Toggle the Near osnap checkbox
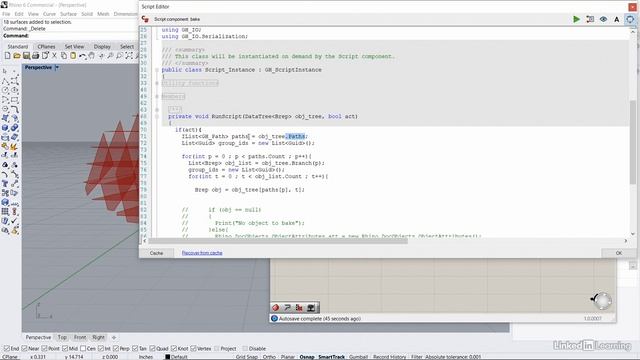640x360 pixels. coord(24,349)
